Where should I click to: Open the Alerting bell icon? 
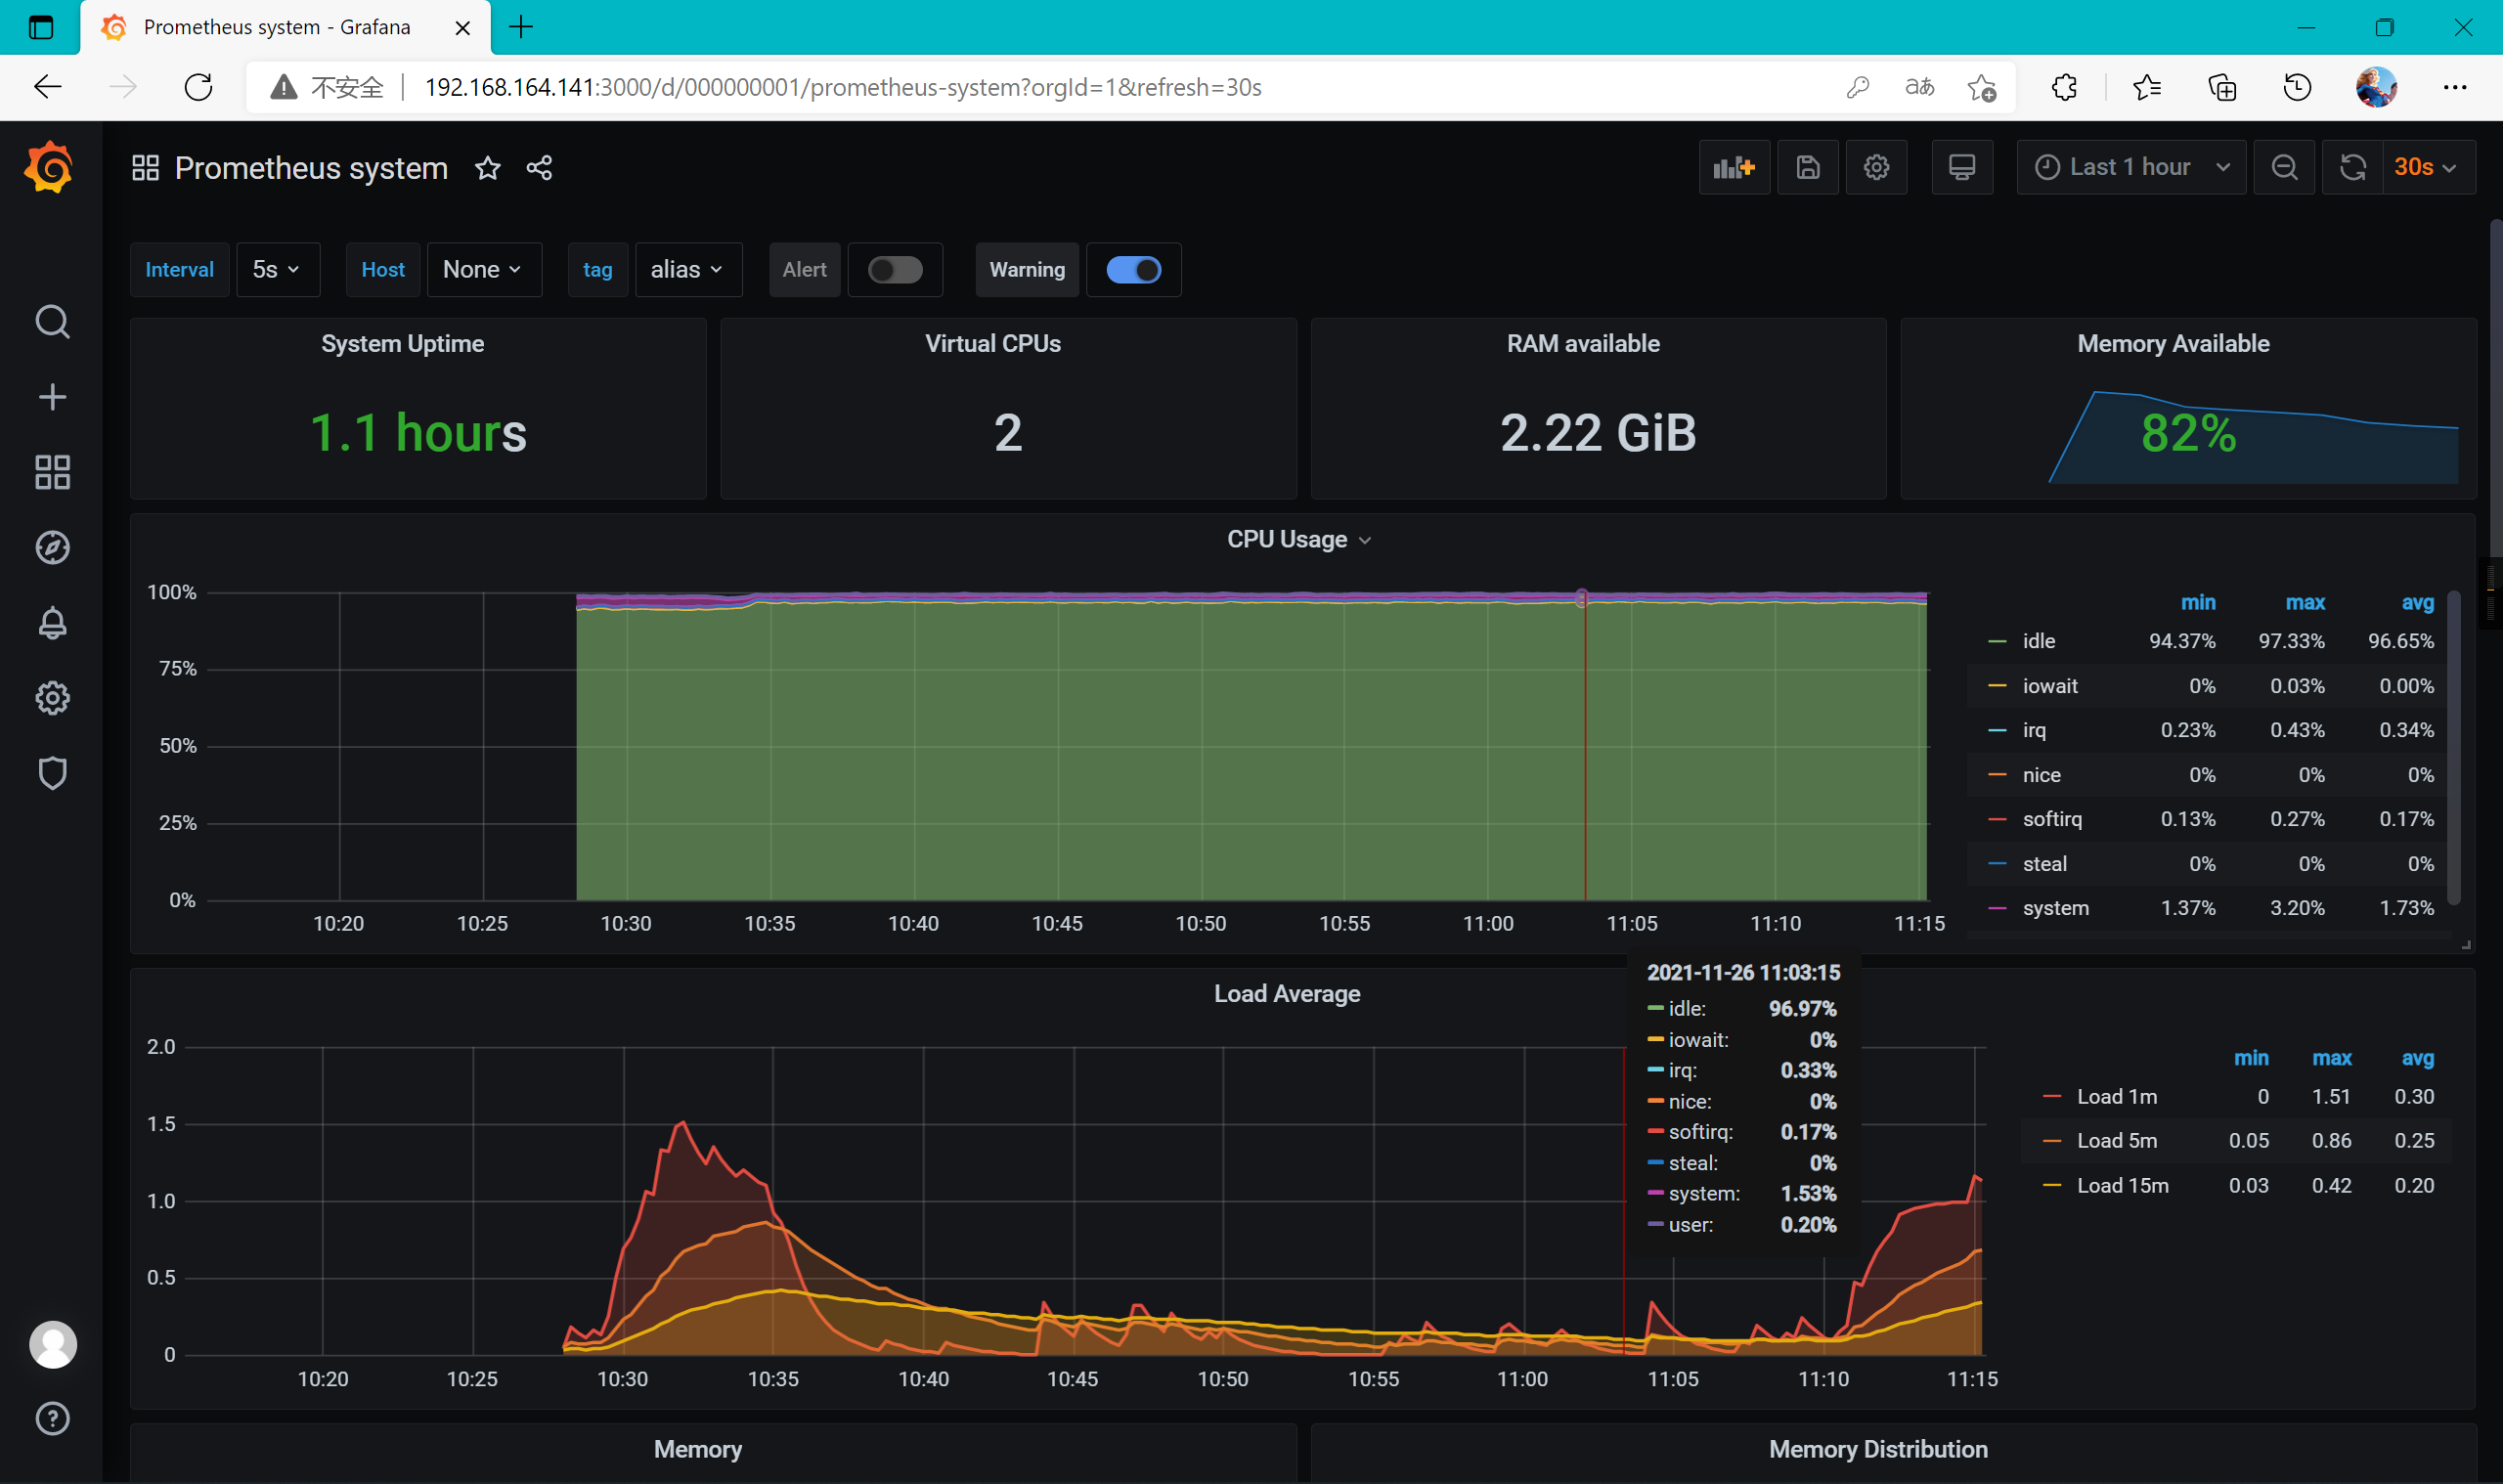coord(52,622)
